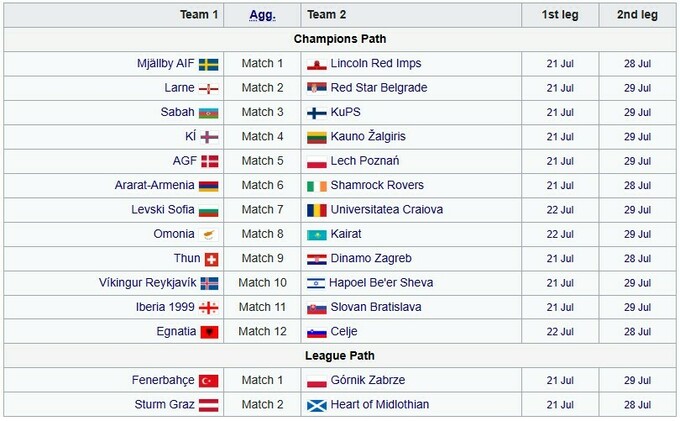Open the Shamrock Rovers team link
Screen dimensions: 680x421
[377, 185]
